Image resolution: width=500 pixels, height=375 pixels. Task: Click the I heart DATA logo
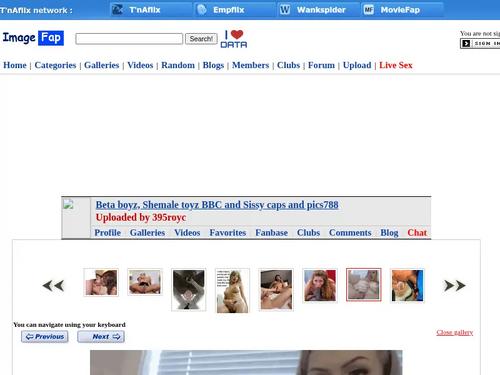pyautogui.click(x=234, y=39)
